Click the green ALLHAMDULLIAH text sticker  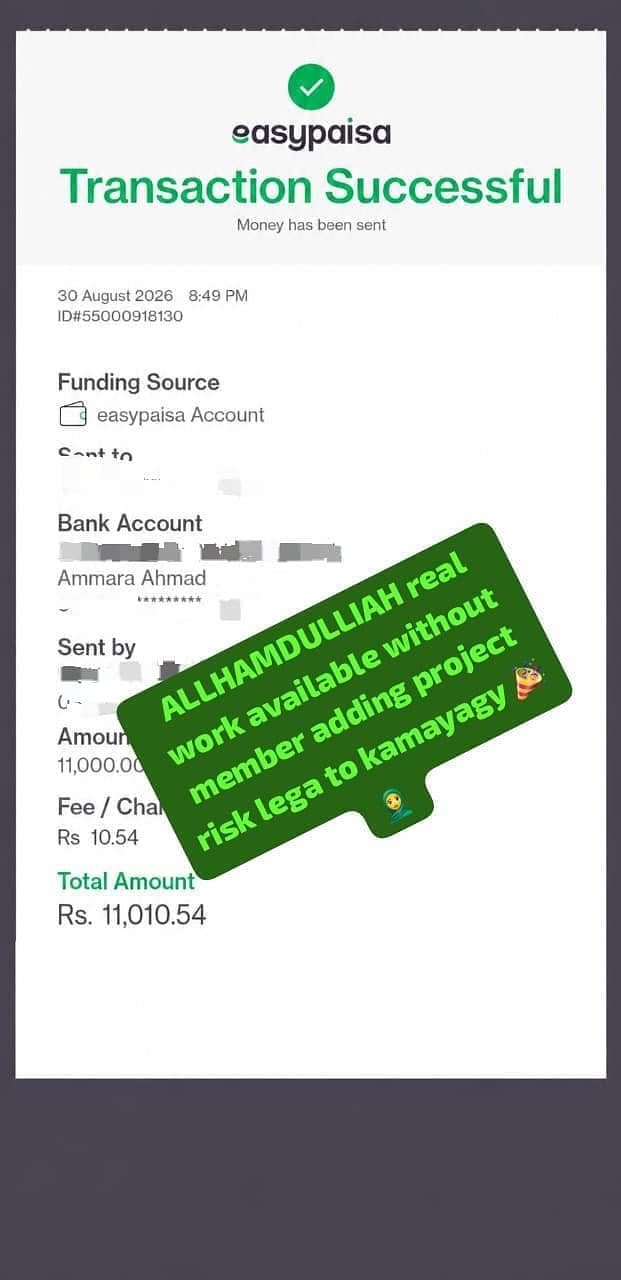345,699
